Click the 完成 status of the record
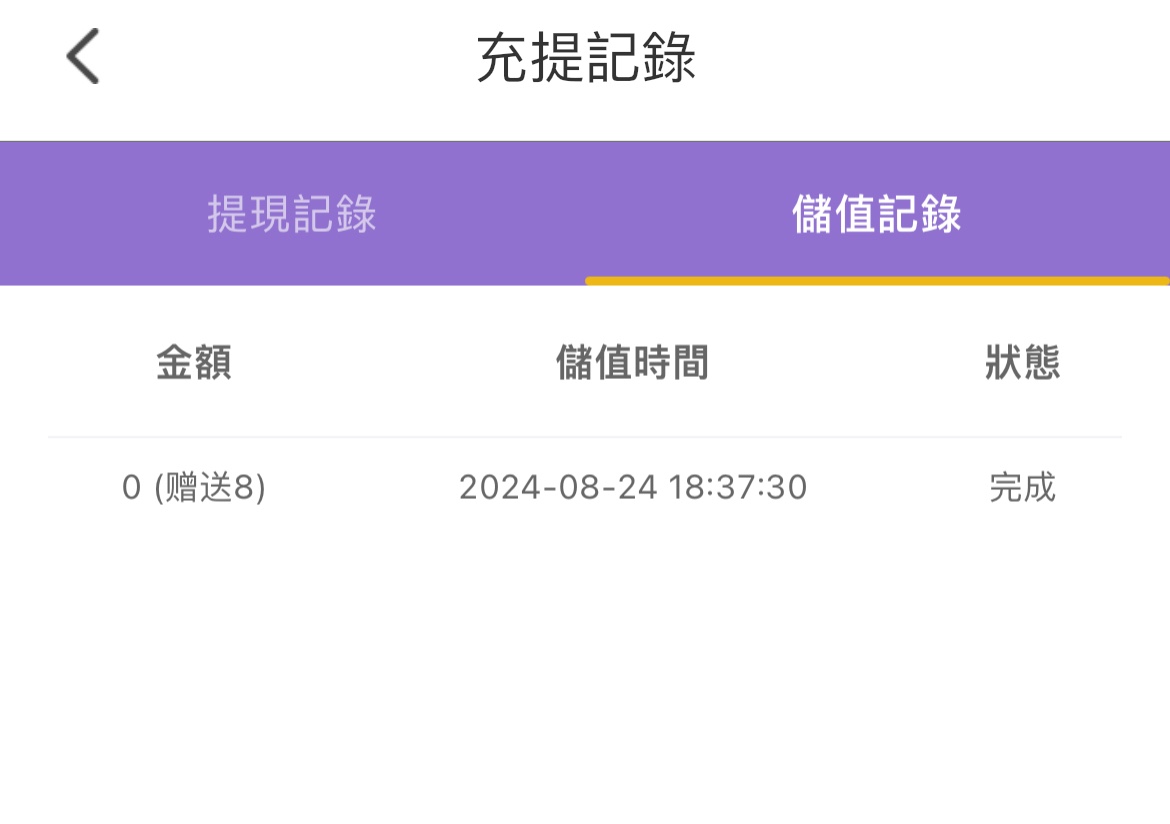Image resolution: width=1170 pixels, height=824 pixels. coord(1022,488)
